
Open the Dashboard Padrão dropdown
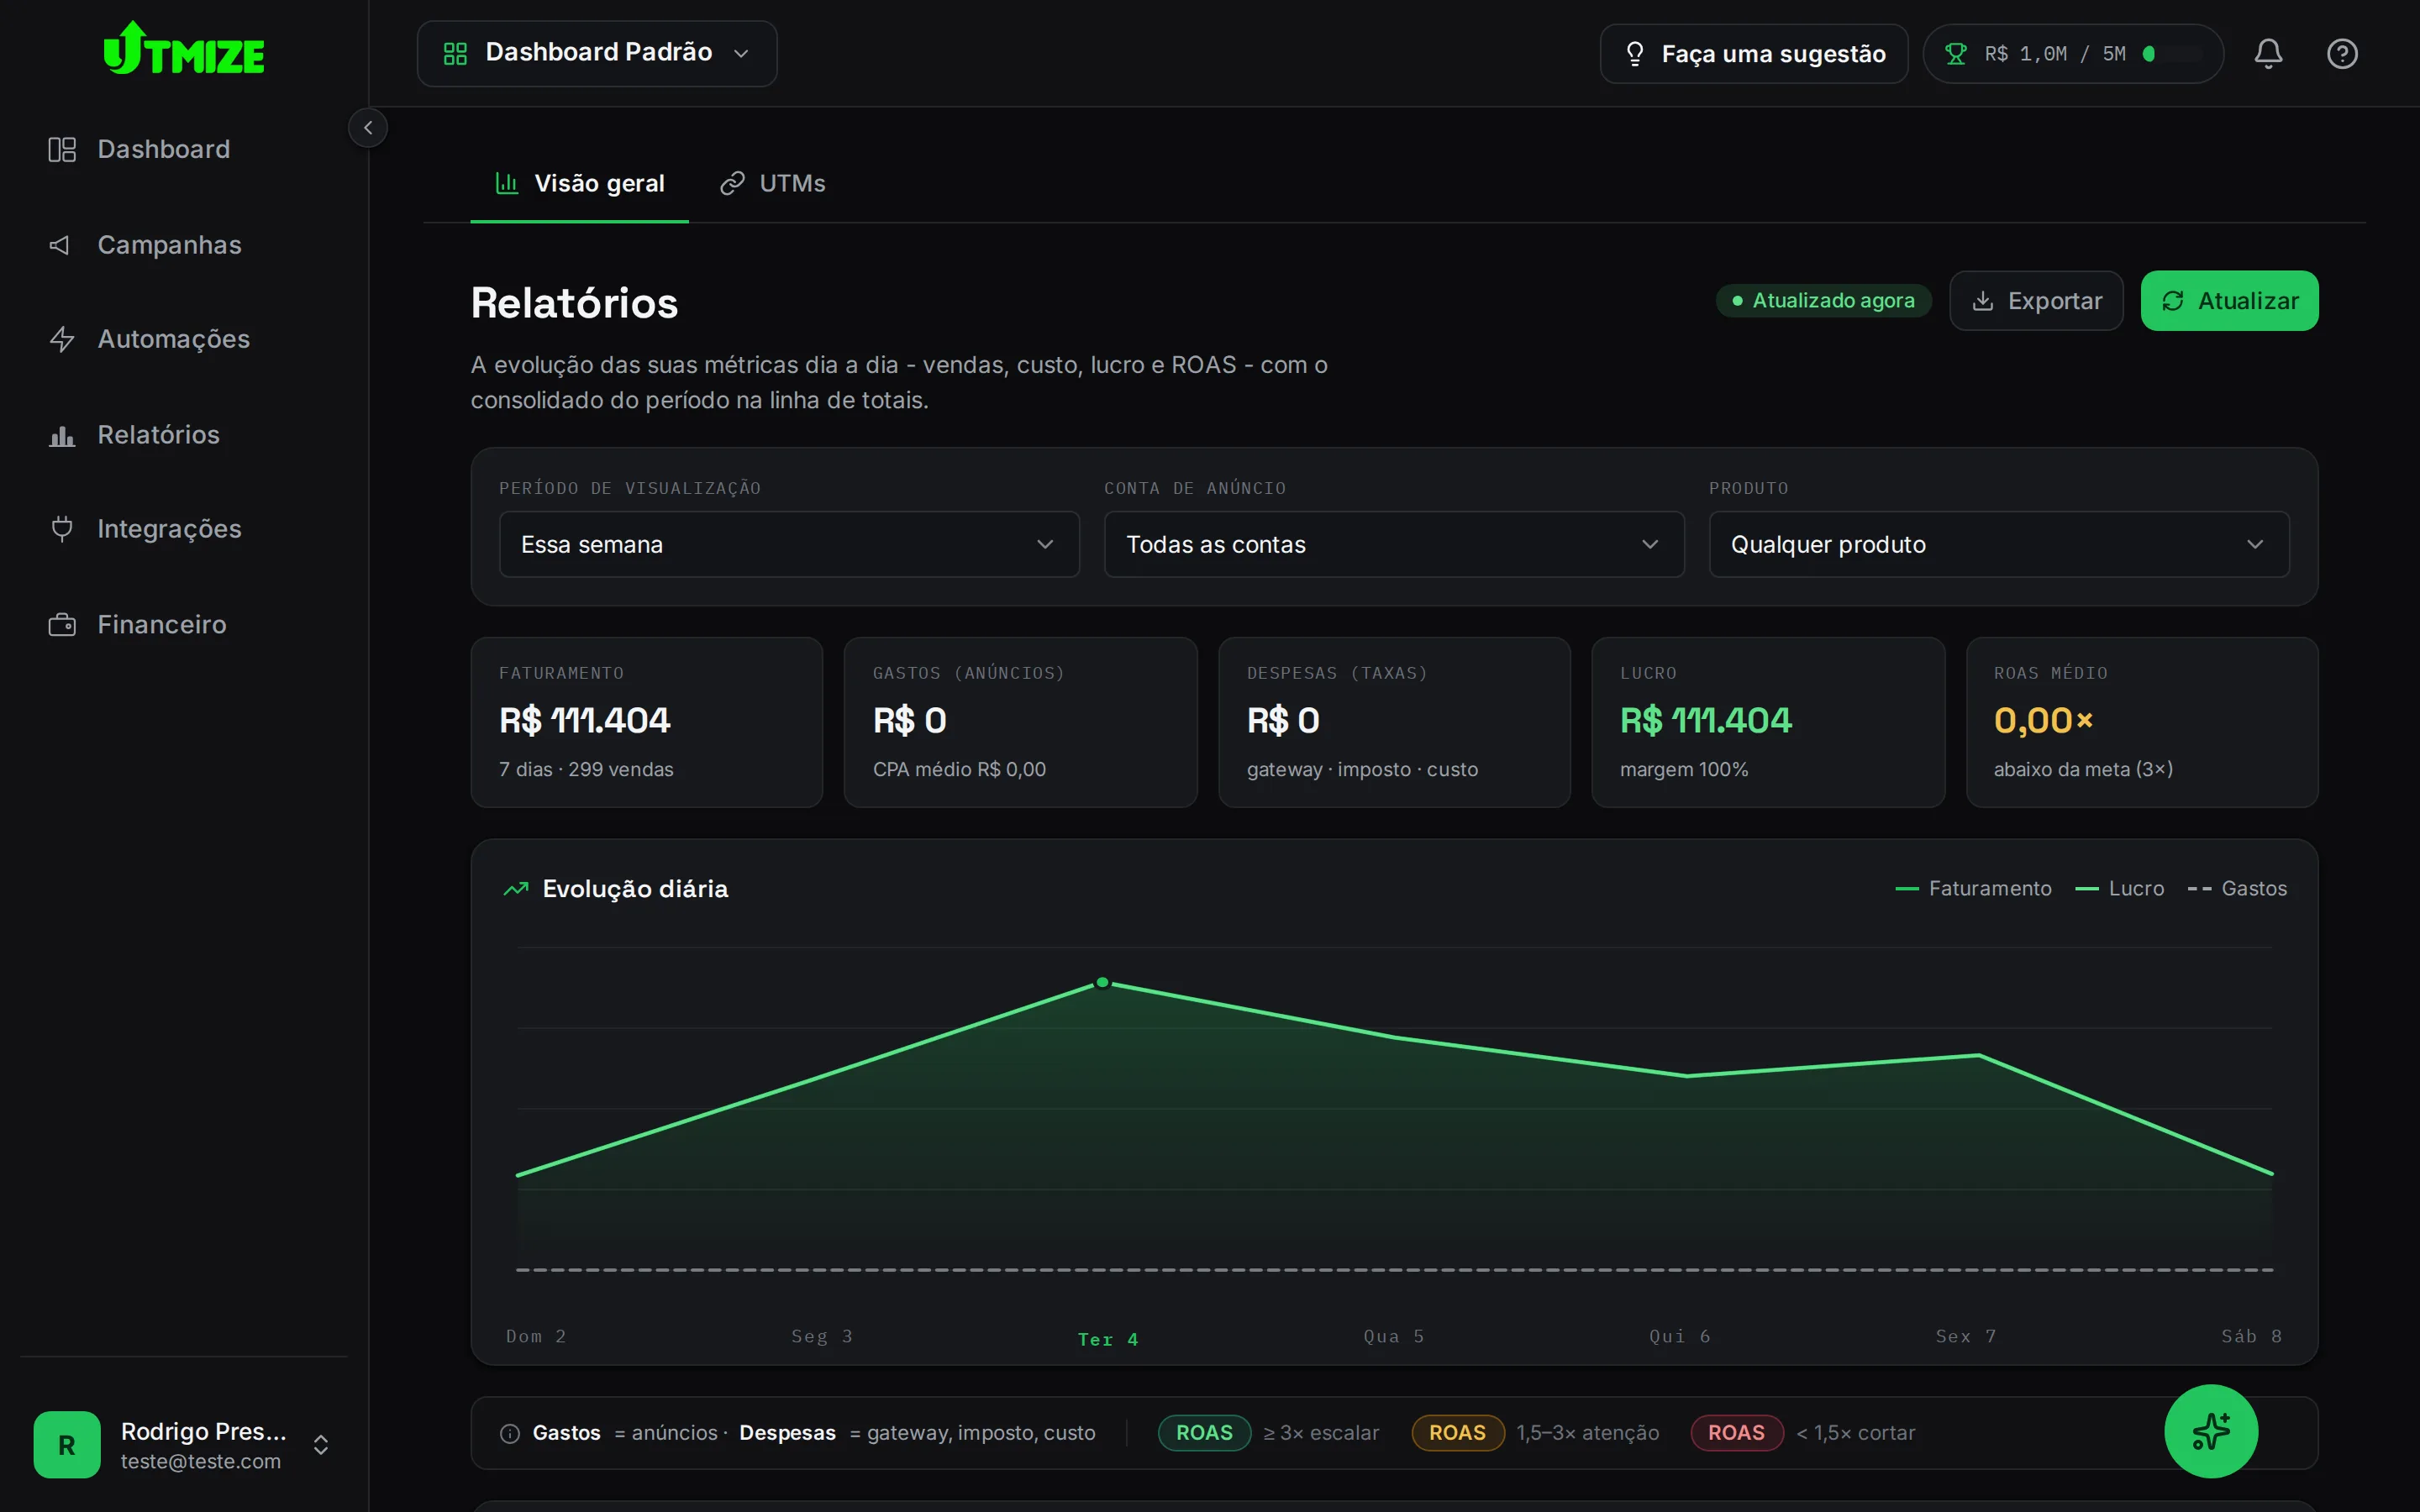[597, 53]
